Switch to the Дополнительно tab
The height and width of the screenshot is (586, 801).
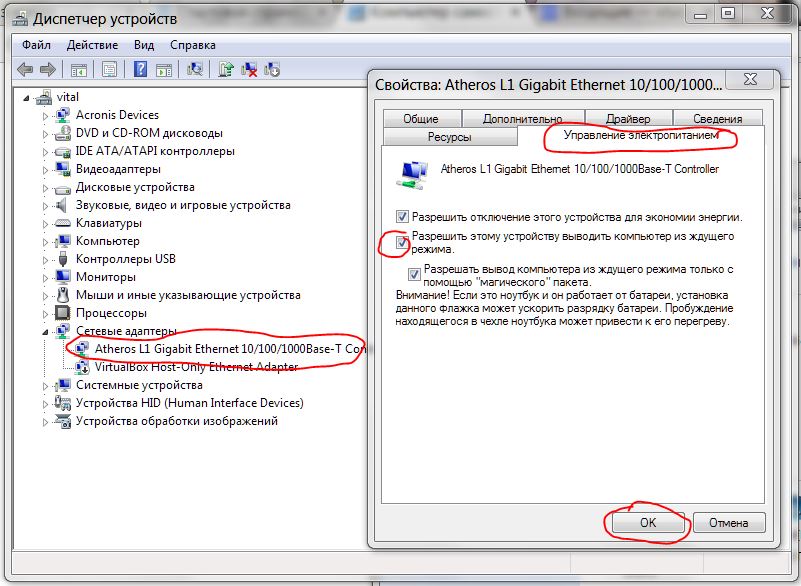tap(523, 119)
